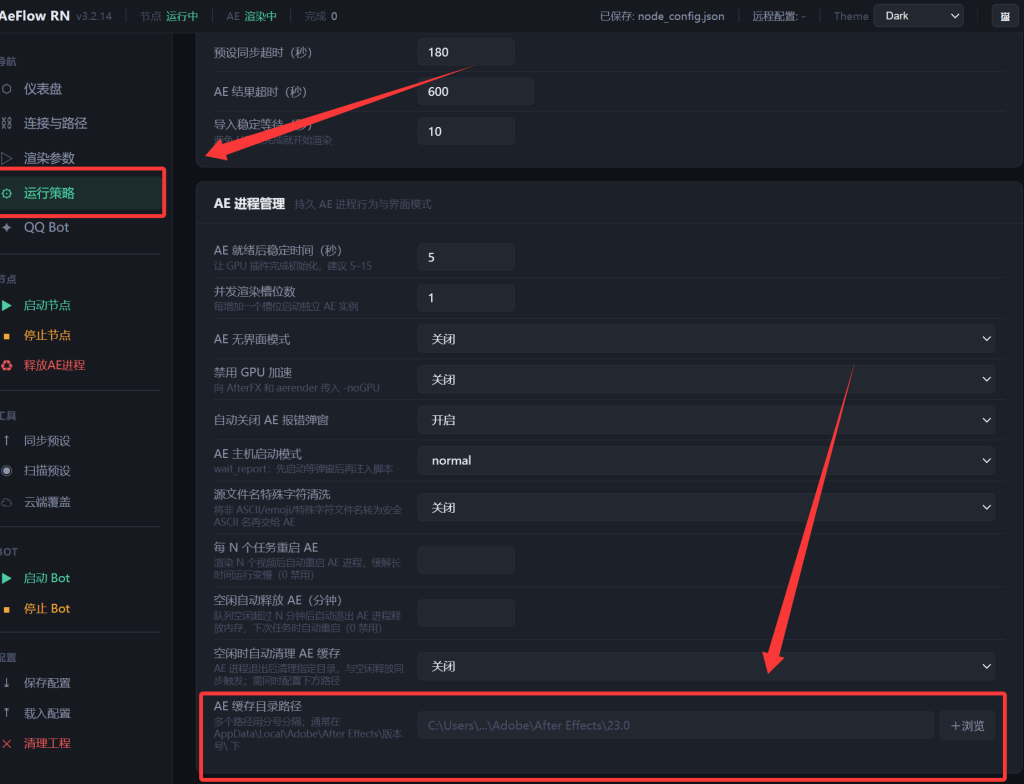Click the recycle icon for 释放AE进程

(7, 365)
